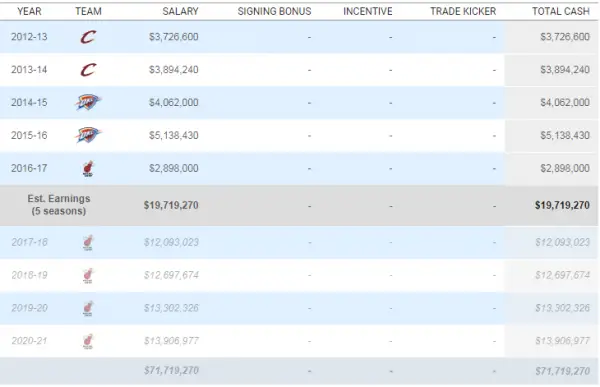Select the Heat logo in 2018-19 row
The height and width of the screenshot is (387, 600).
(x=88, y=275)
